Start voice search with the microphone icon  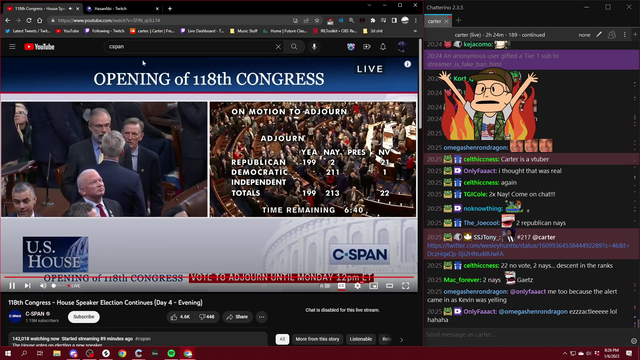click(x=314, y=47)
